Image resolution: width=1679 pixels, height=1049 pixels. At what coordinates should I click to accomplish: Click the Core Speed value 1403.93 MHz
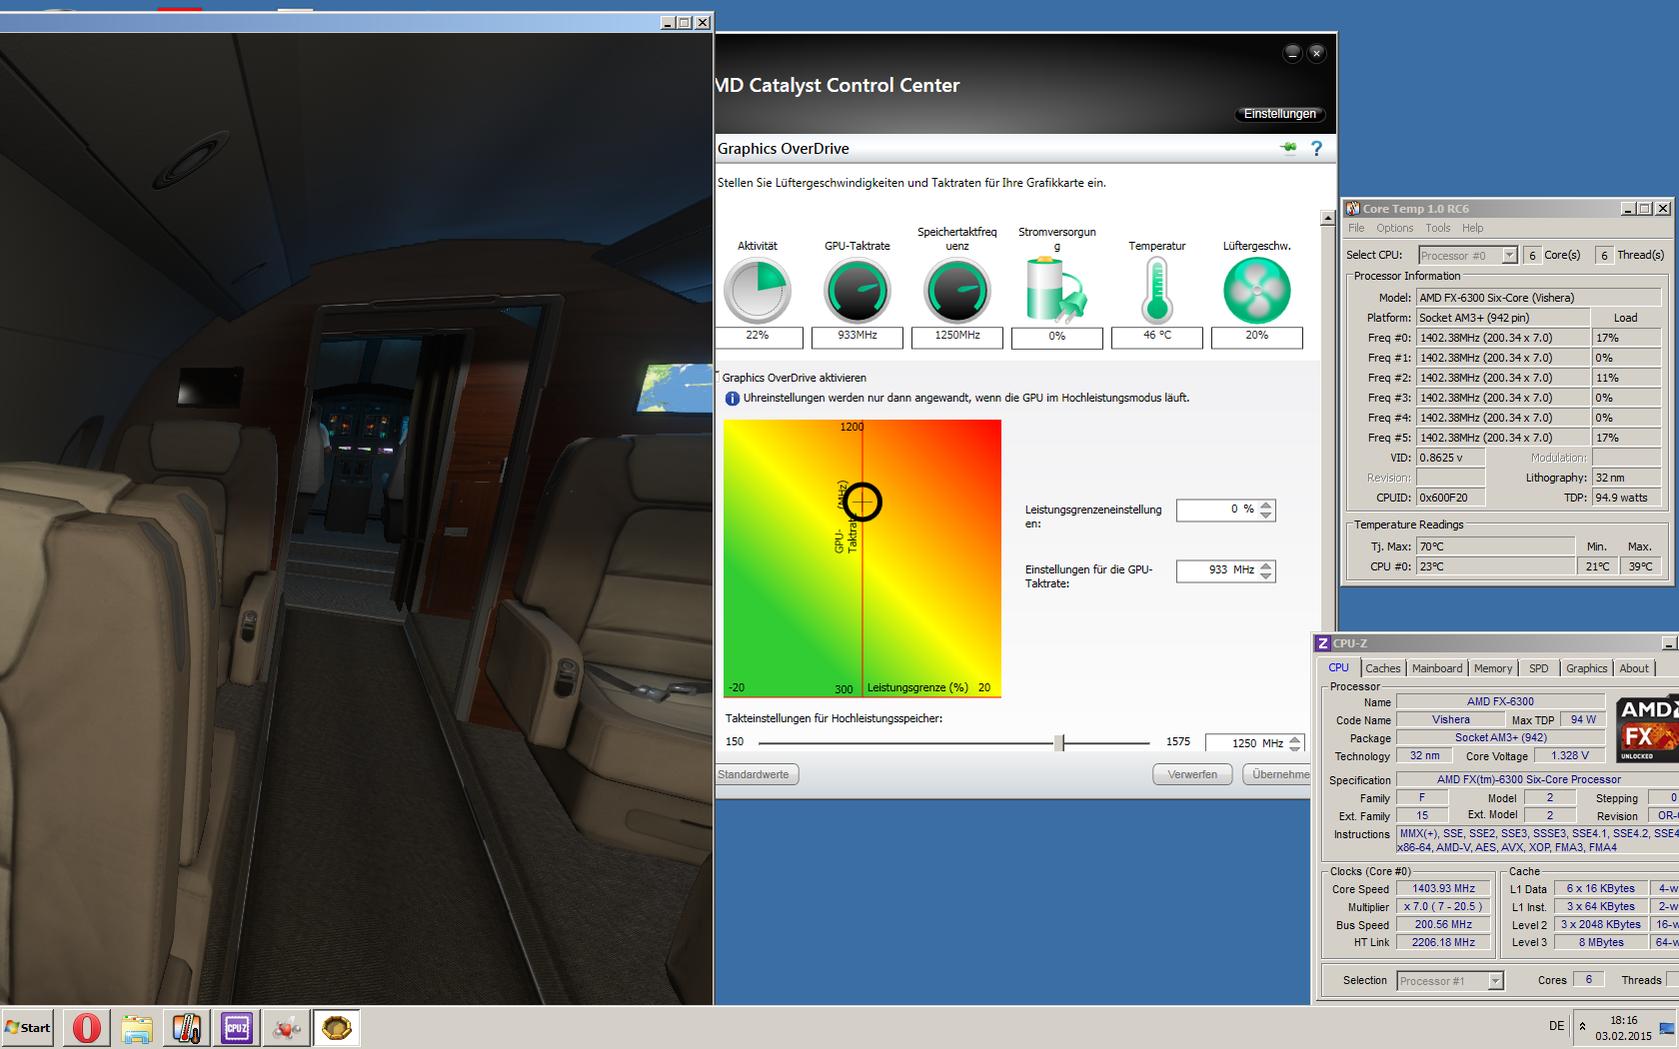click(1443, 888)
